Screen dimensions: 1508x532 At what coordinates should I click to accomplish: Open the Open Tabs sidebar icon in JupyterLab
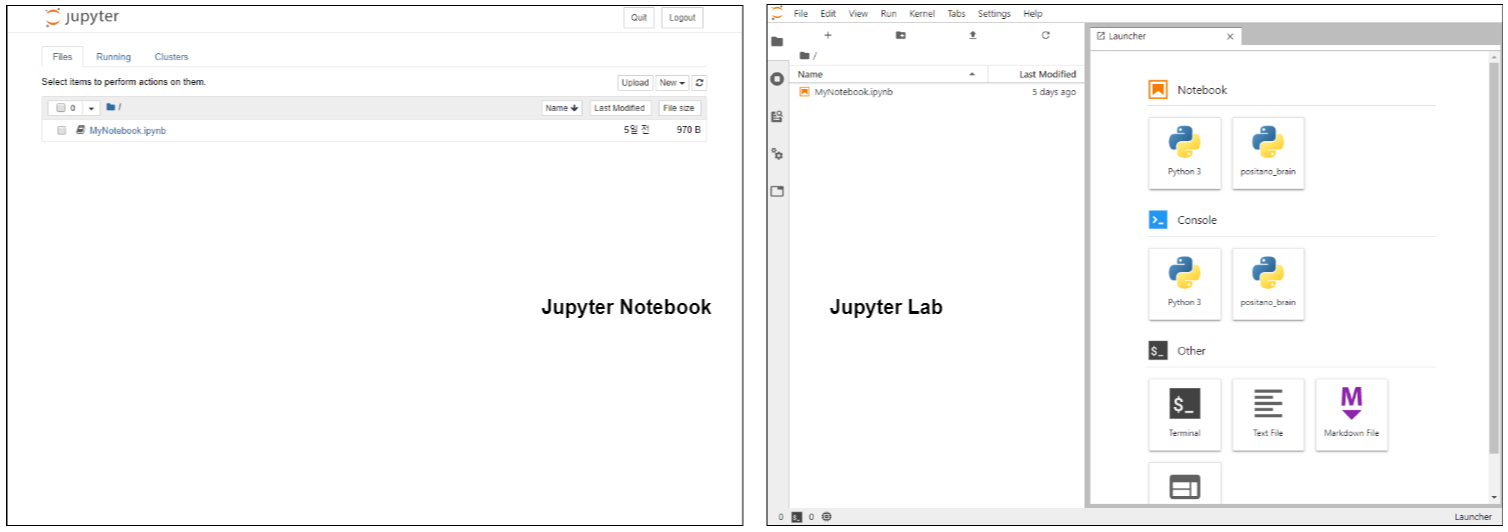point(777,191)
